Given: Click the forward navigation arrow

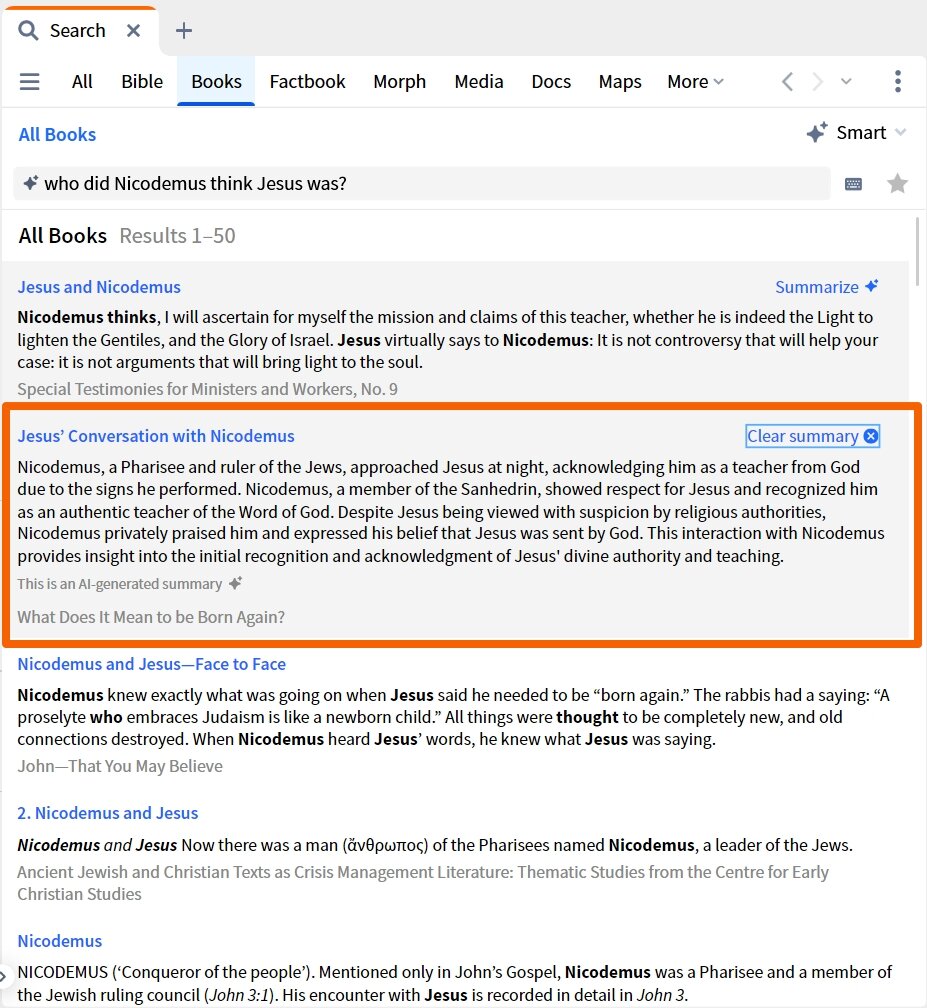Looking at the screenshot, I should pyautogui.click(x=818, y=82).
